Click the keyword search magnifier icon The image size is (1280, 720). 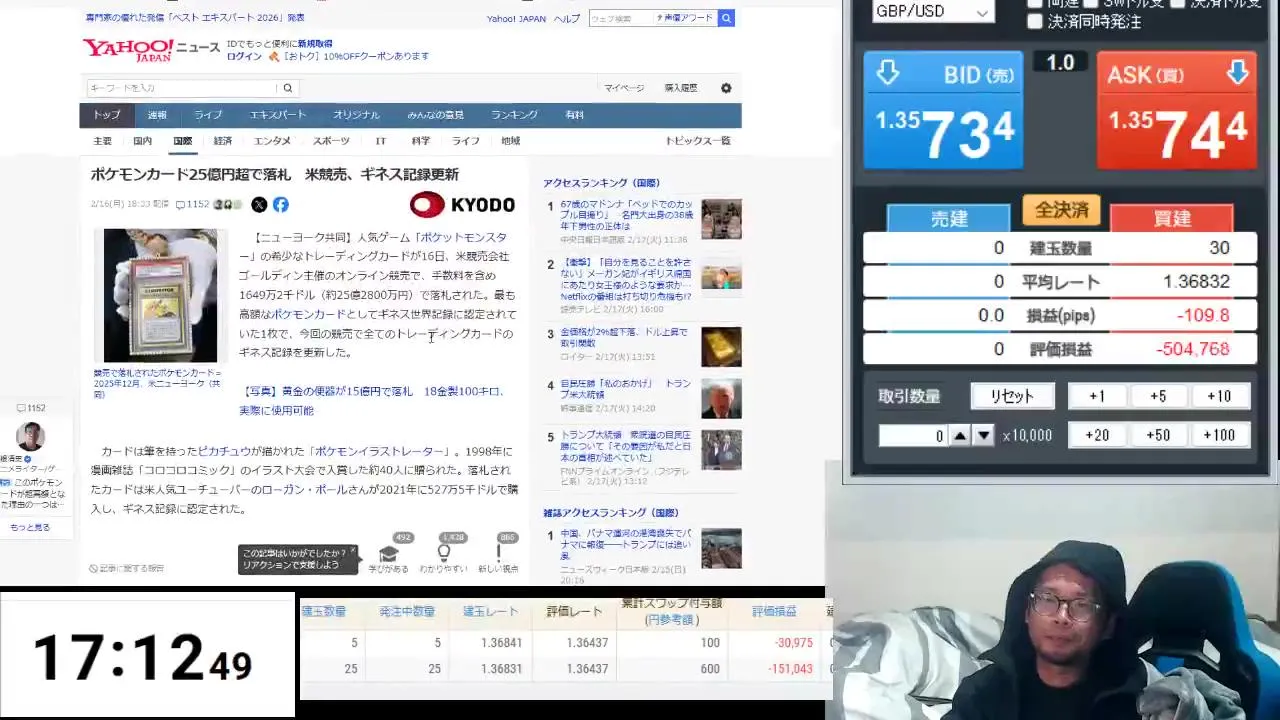pyautogui.click(x=287, y=88)
